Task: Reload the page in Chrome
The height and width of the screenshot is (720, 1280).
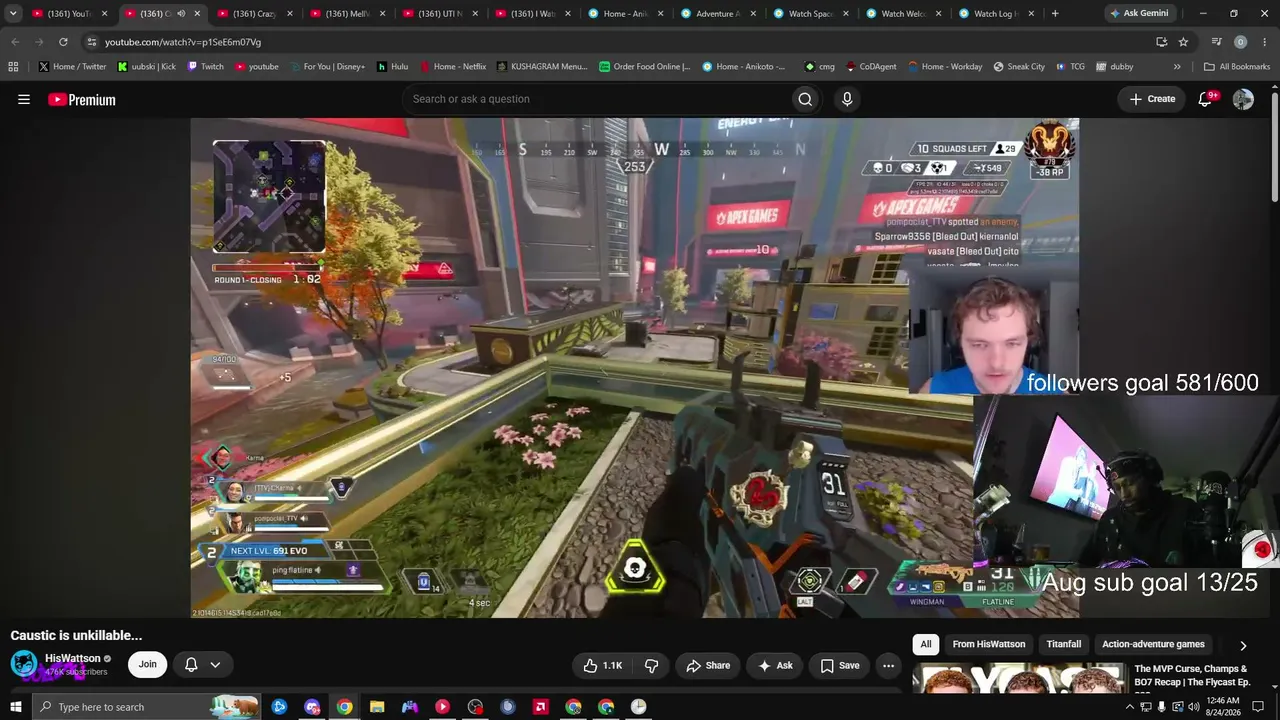Action: (63, 42)
